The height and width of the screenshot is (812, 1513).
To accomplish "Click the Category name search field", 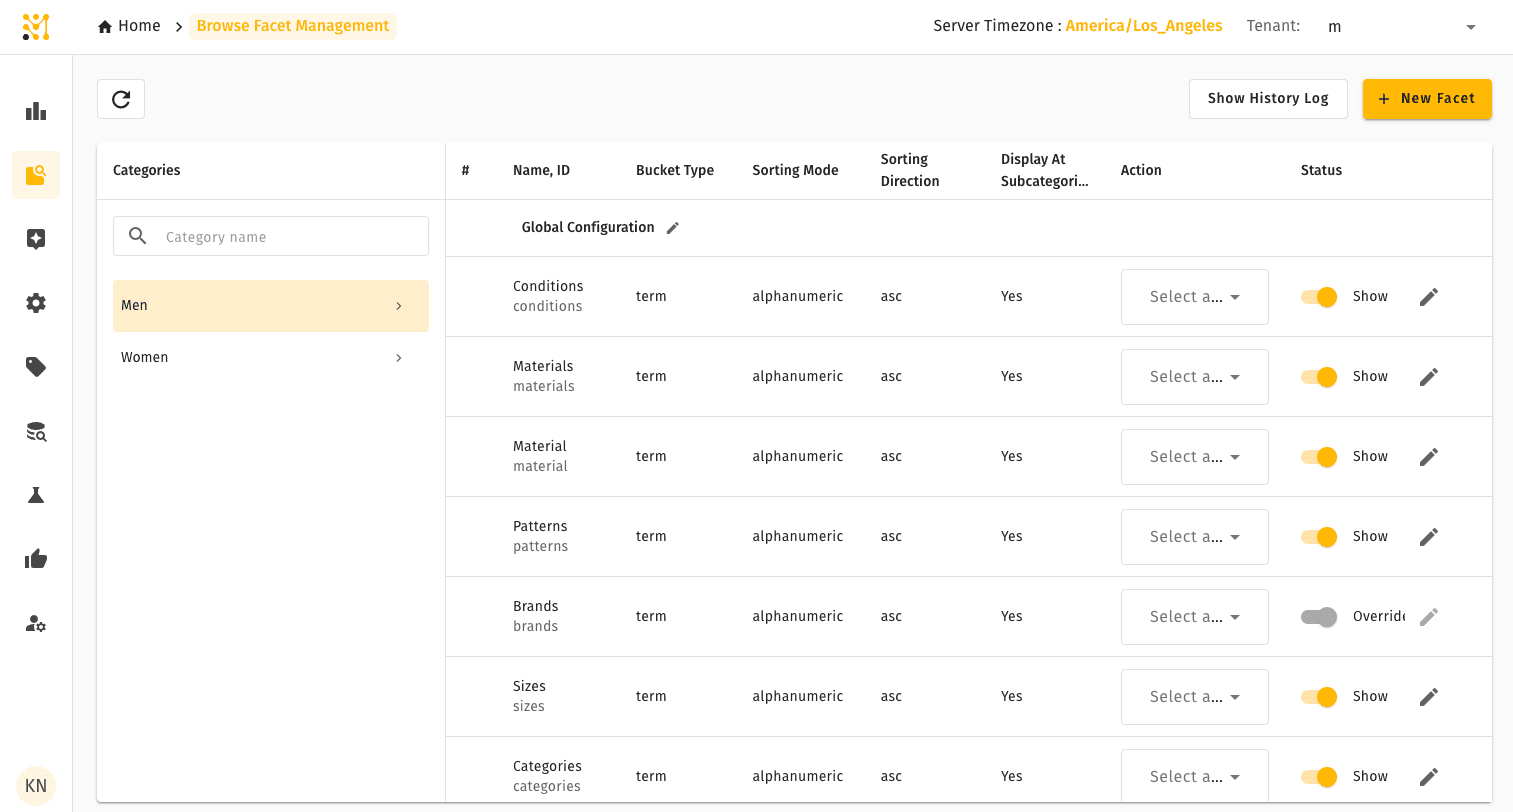I will (x=271, y=236).
